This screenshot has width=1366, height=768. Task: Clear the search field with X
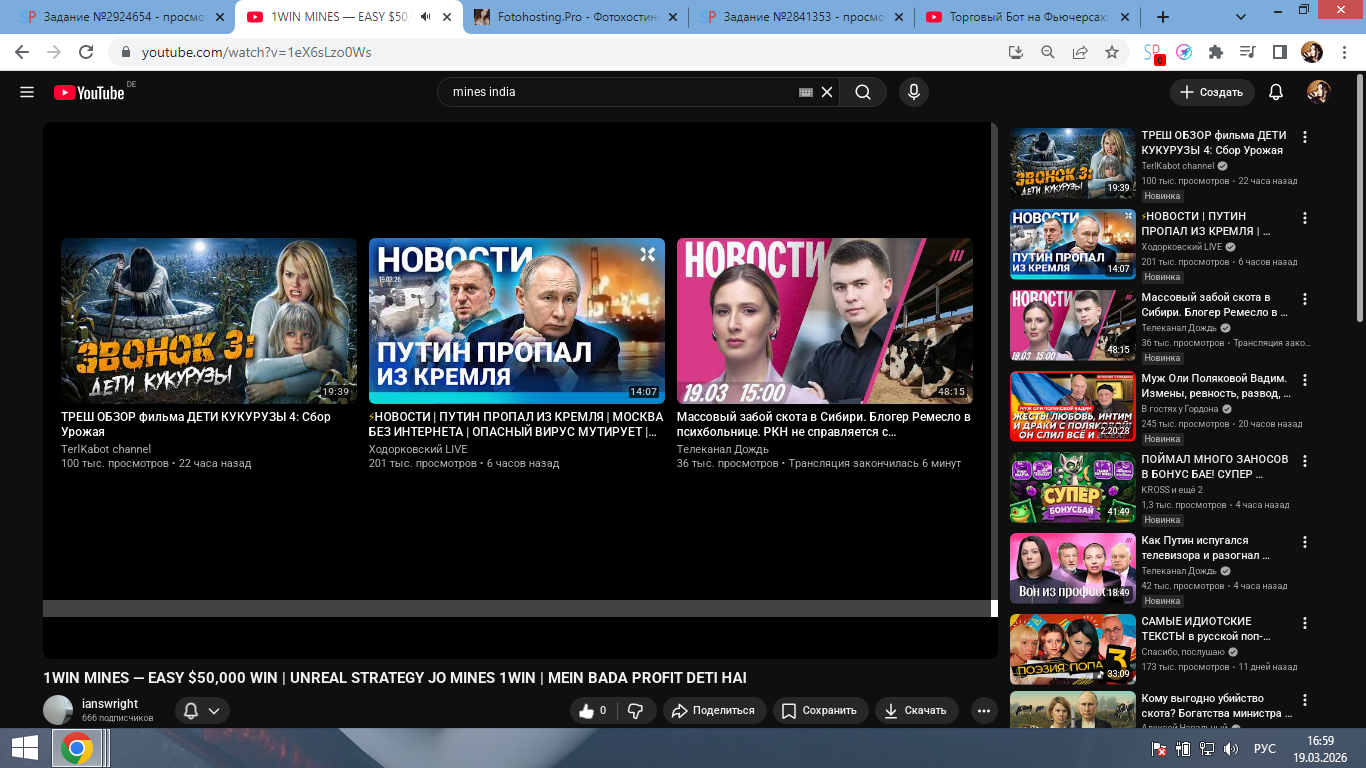[827, 92]
